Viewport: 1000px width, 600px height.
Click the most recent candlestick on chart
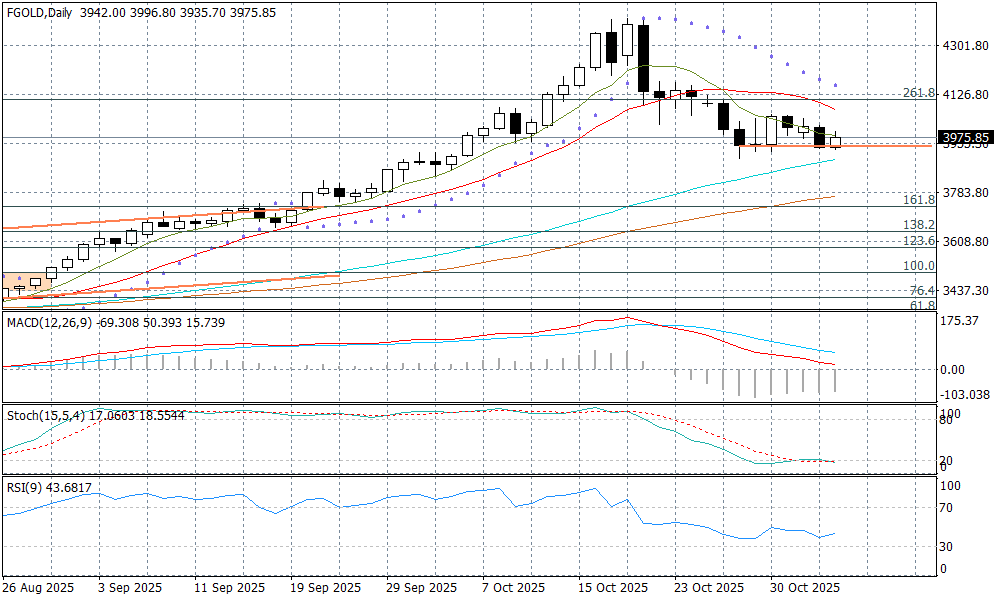[835, 142]
